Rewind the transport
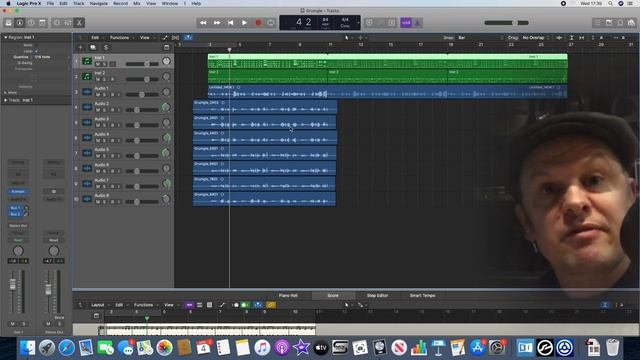 203,23
